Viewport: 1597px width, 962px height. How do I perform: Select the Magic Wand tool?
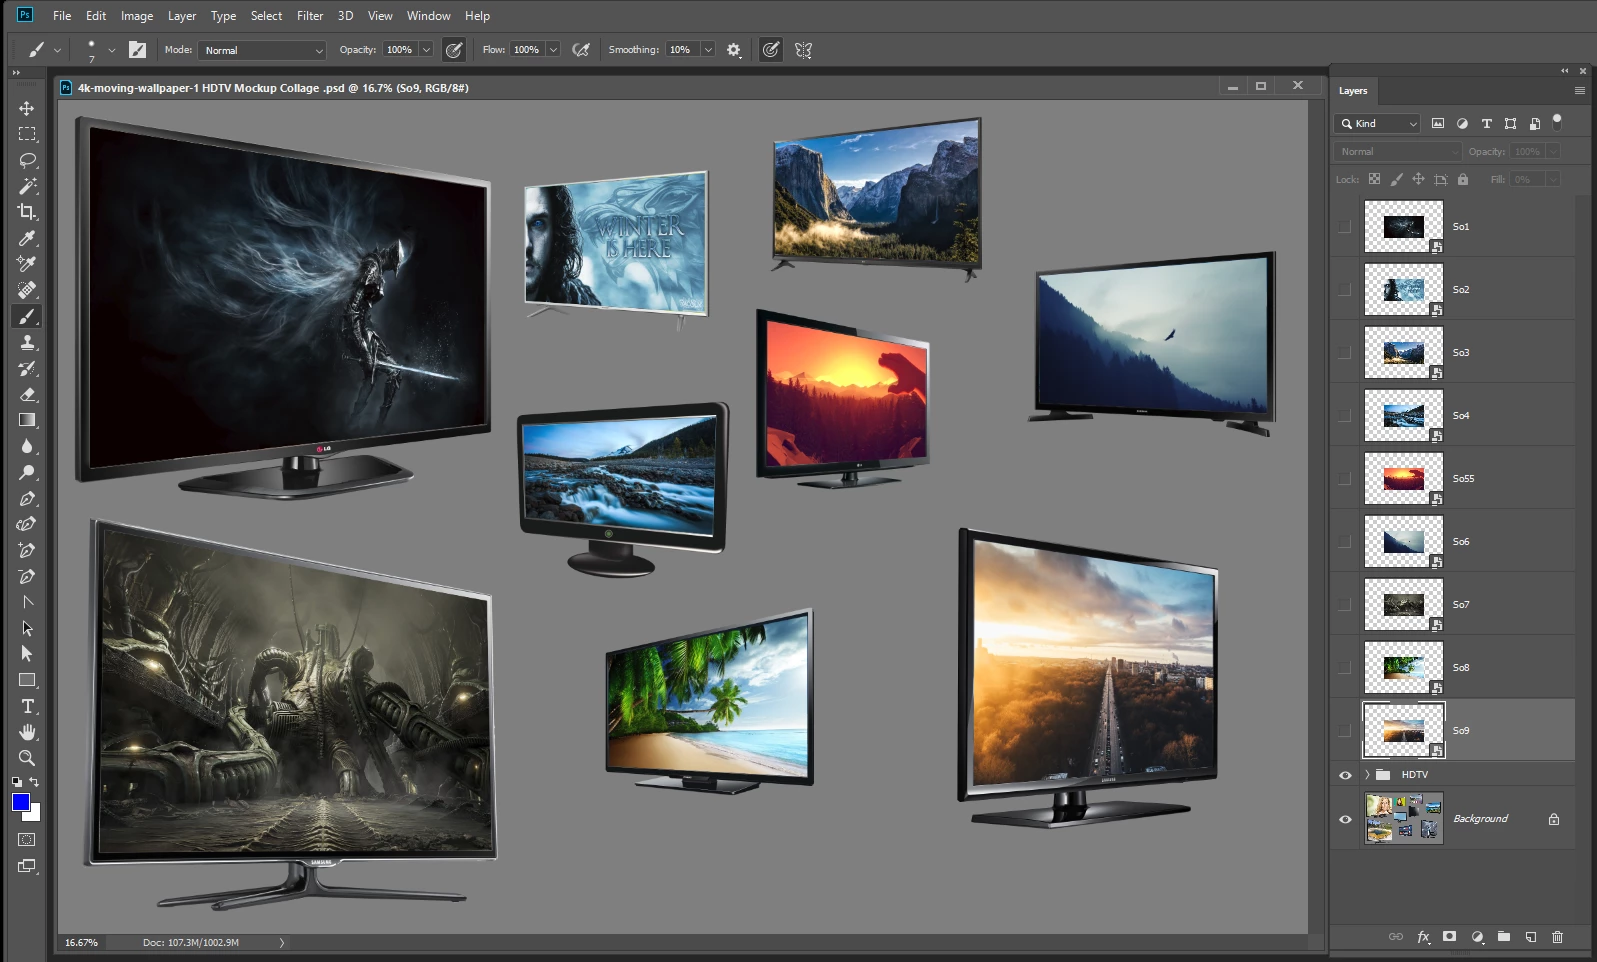click(x=27, y=186)
